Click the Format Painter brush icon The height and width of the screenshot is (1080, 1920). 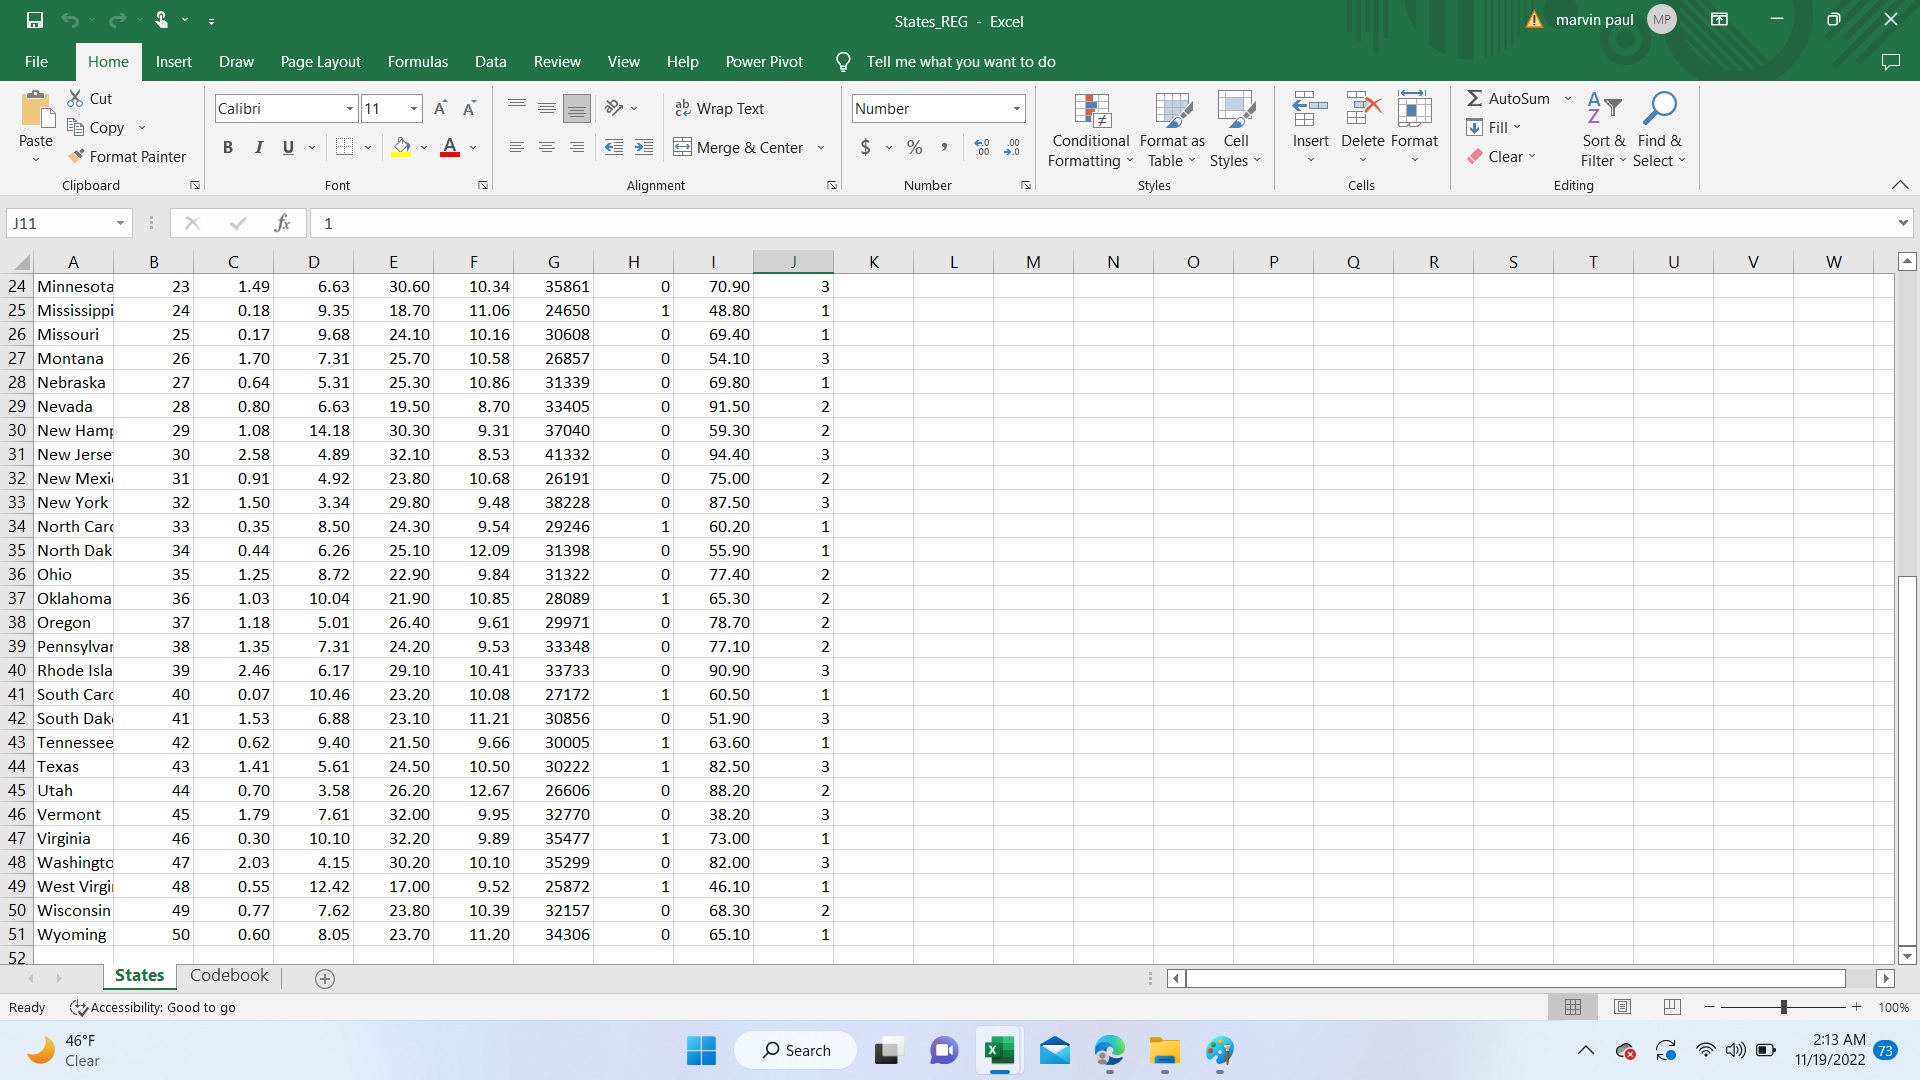[x=76, y=156]
